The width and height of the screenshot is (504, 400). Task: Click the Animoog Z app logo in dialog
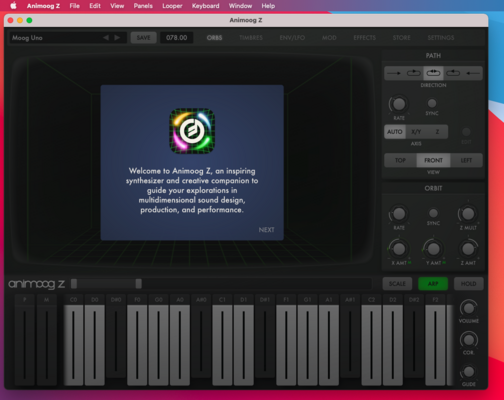click(x=192, y=131)
